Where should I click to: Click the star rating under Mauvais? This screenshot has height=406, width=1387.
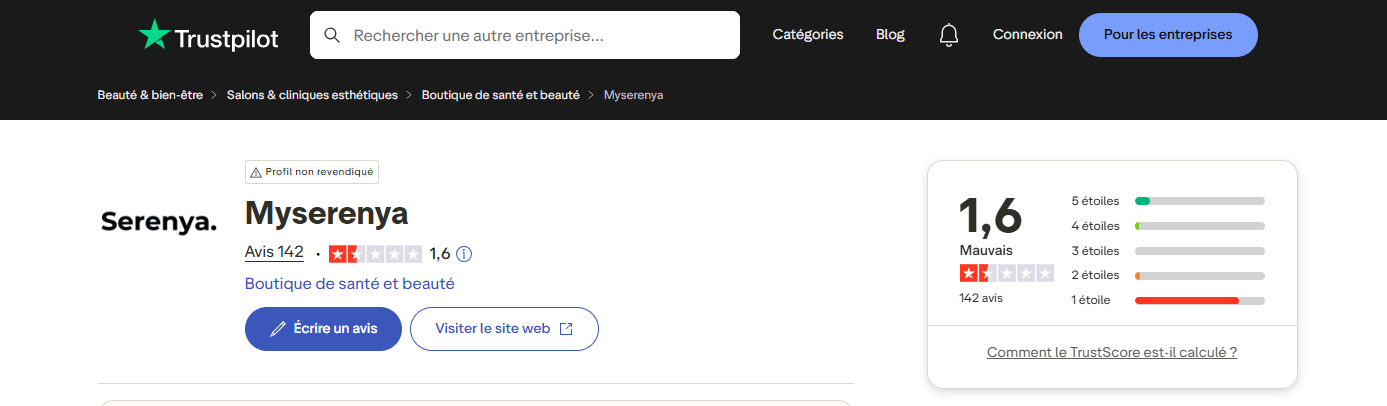coord(1006,273)
